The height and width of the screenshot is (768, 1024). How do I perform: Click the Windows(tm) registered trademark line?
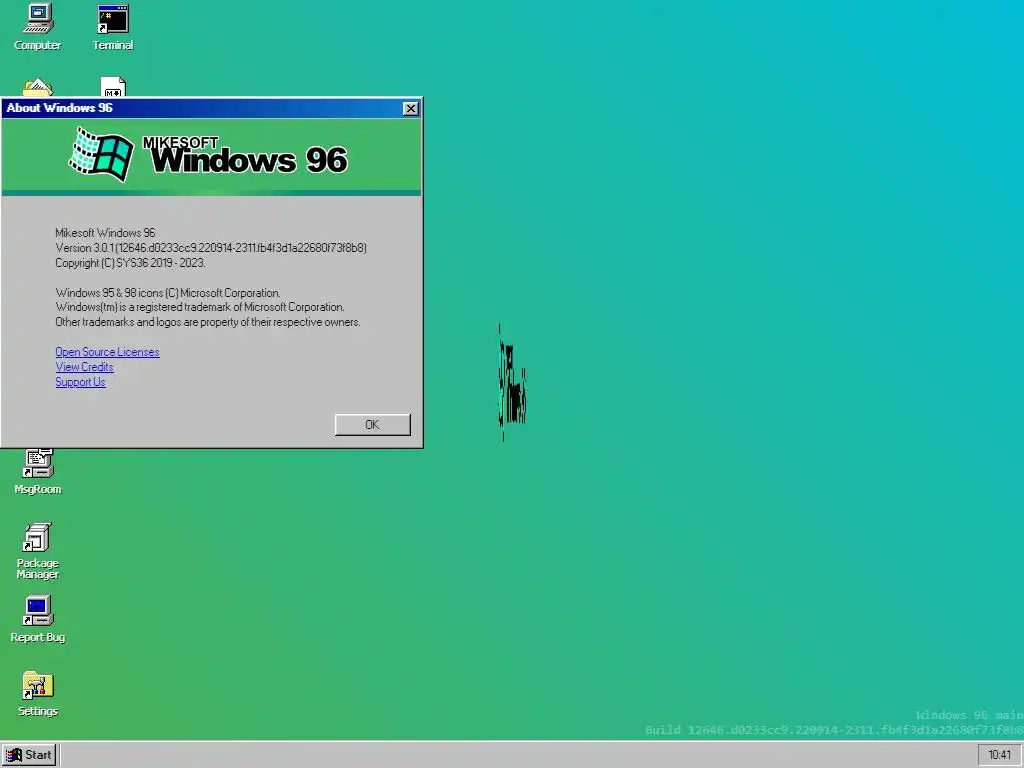200,307
